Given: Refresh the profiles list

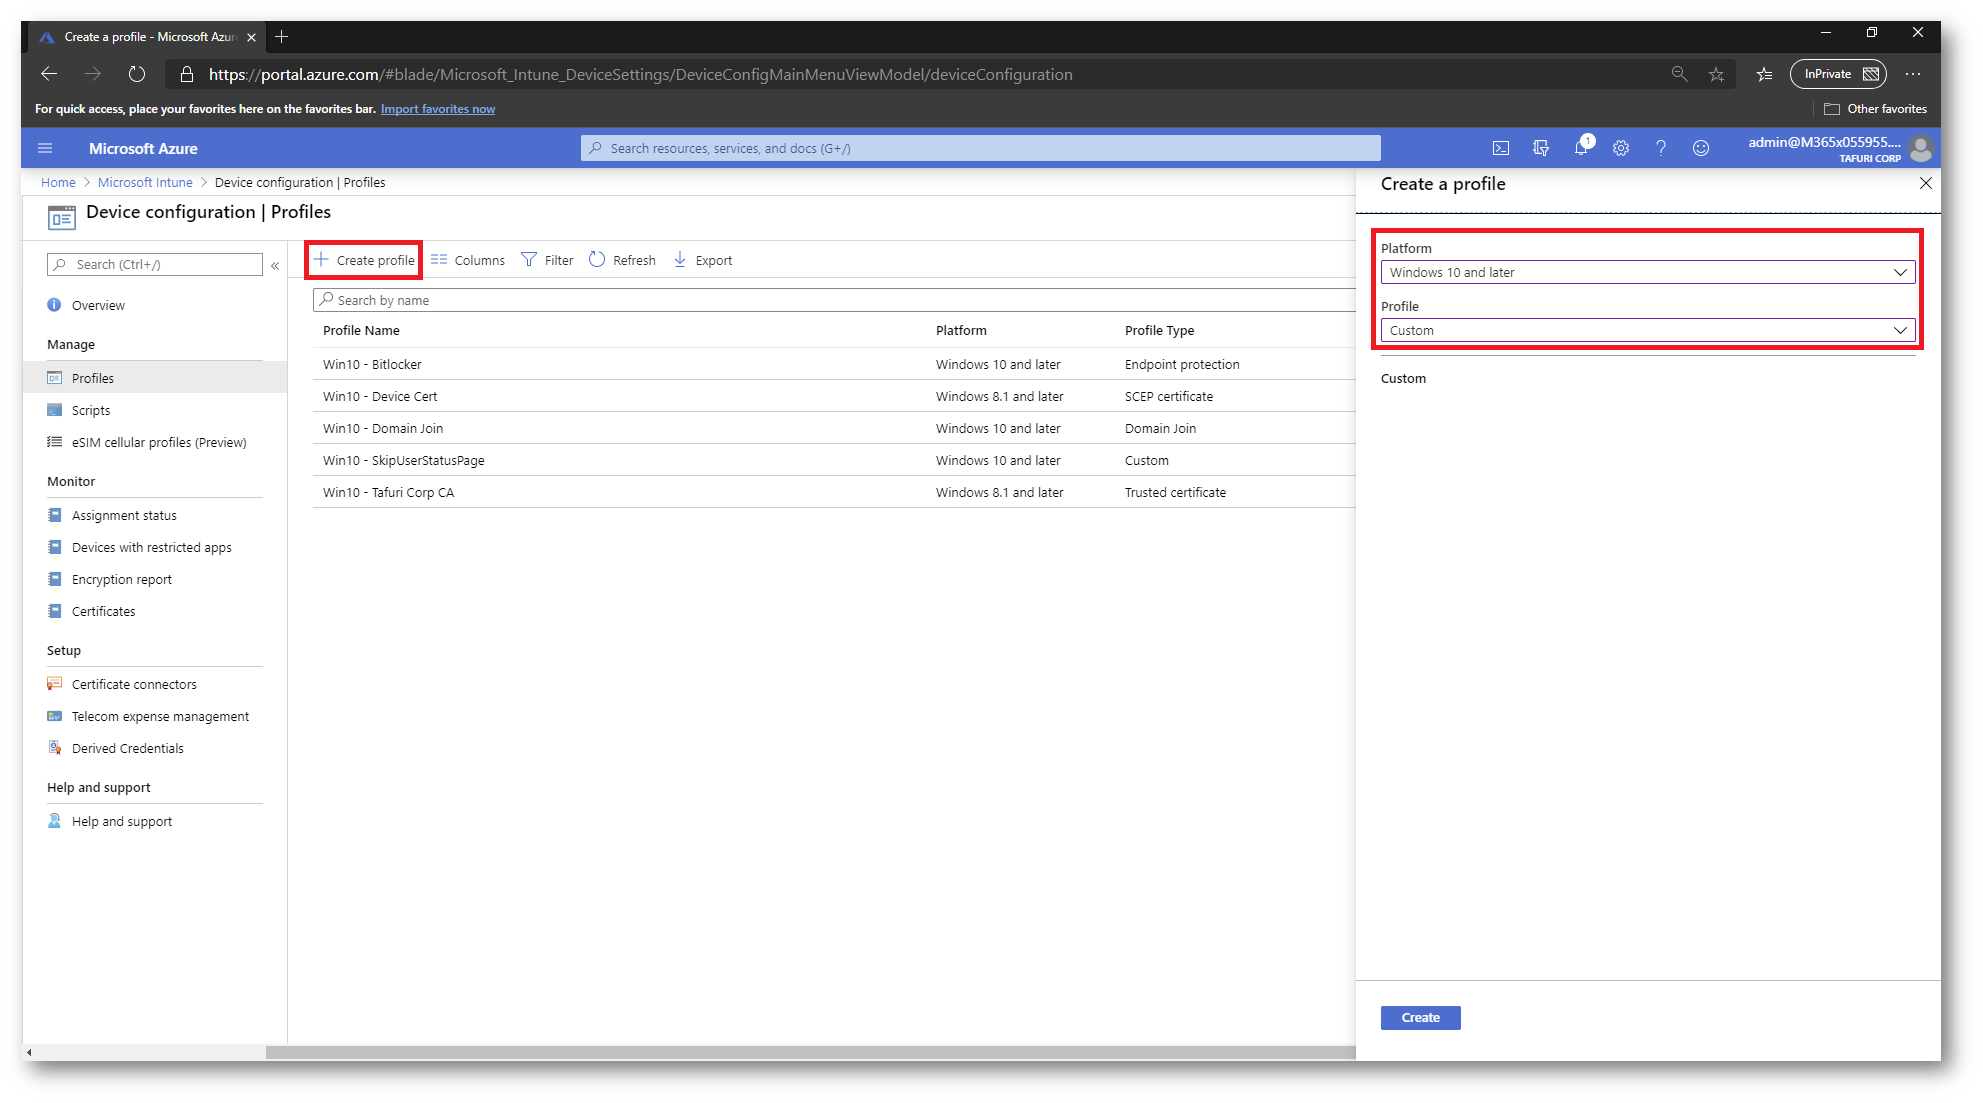Looking at the screenshot, I should tap(622, 260).
